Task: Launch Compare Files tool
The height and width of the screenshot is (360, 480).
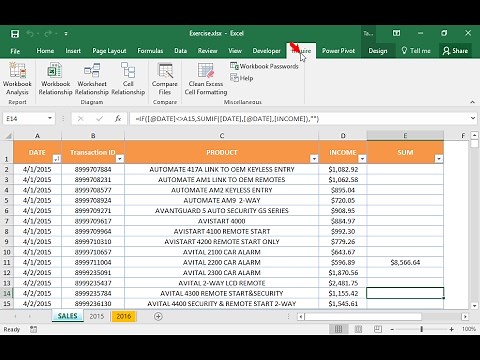Action: (x=165, y=79)
